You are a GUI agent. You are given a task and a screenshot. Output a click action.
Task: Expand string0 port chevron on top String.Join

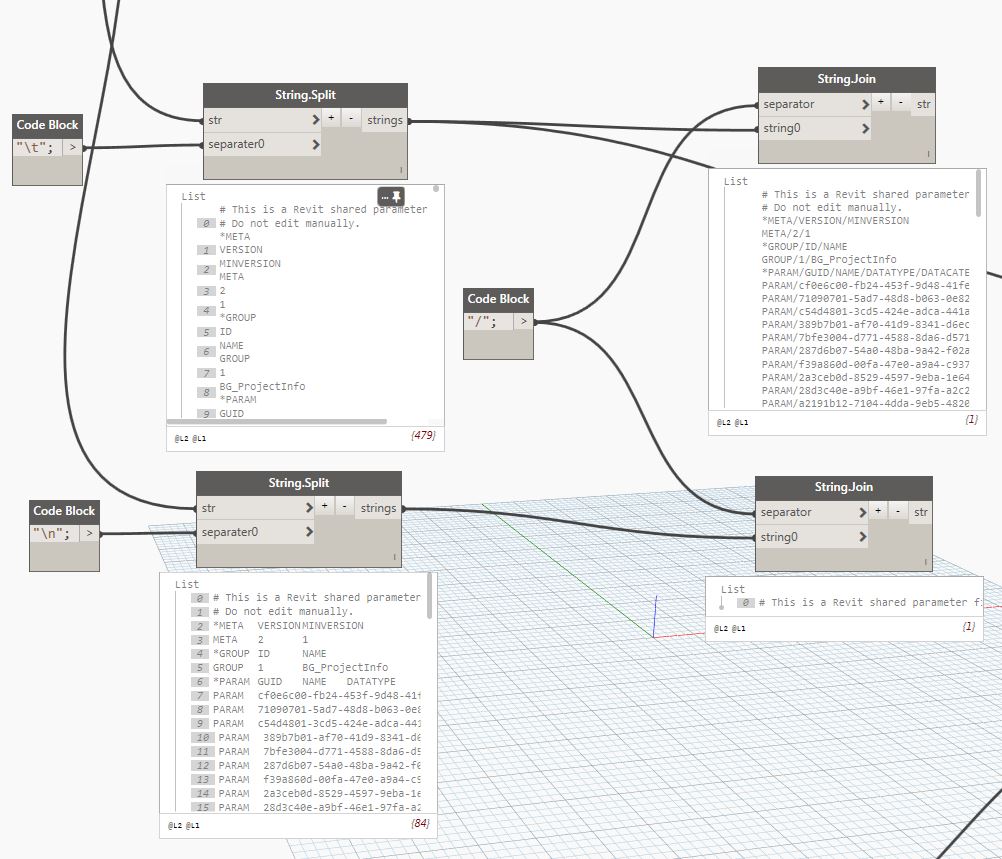[x=864, y=128]
